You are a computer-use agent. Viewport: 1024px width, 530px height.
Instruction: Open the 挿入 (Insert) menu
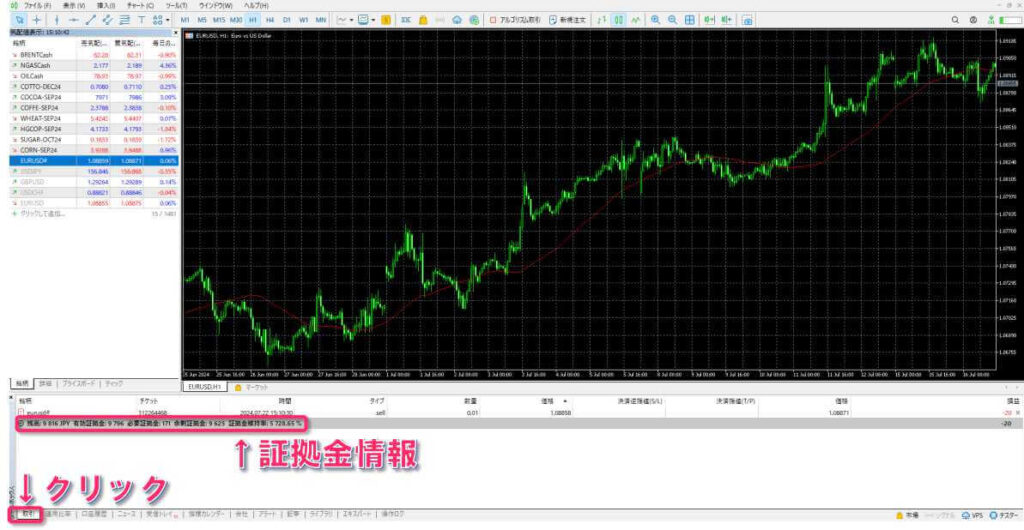tap(106, 5)
